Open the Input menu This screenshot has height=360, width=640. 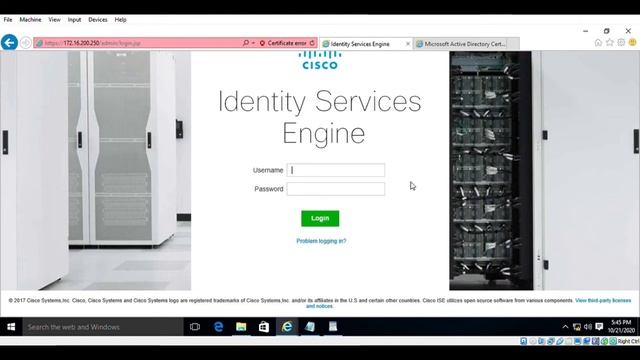(x=74, y=20)
